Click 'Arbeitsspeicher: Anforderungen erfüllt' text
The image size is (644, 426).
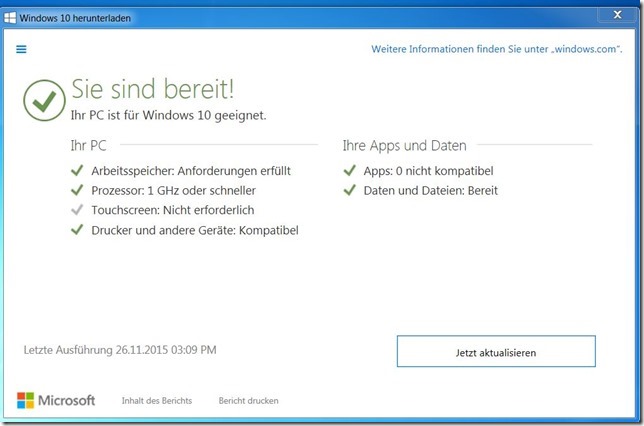click(x=191, y=171)
